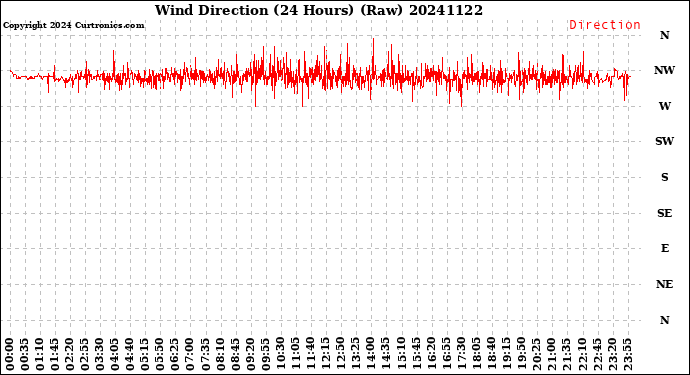Click the 21:35 time label
This screenshot has height=375, width=690.
coord(567,355)
